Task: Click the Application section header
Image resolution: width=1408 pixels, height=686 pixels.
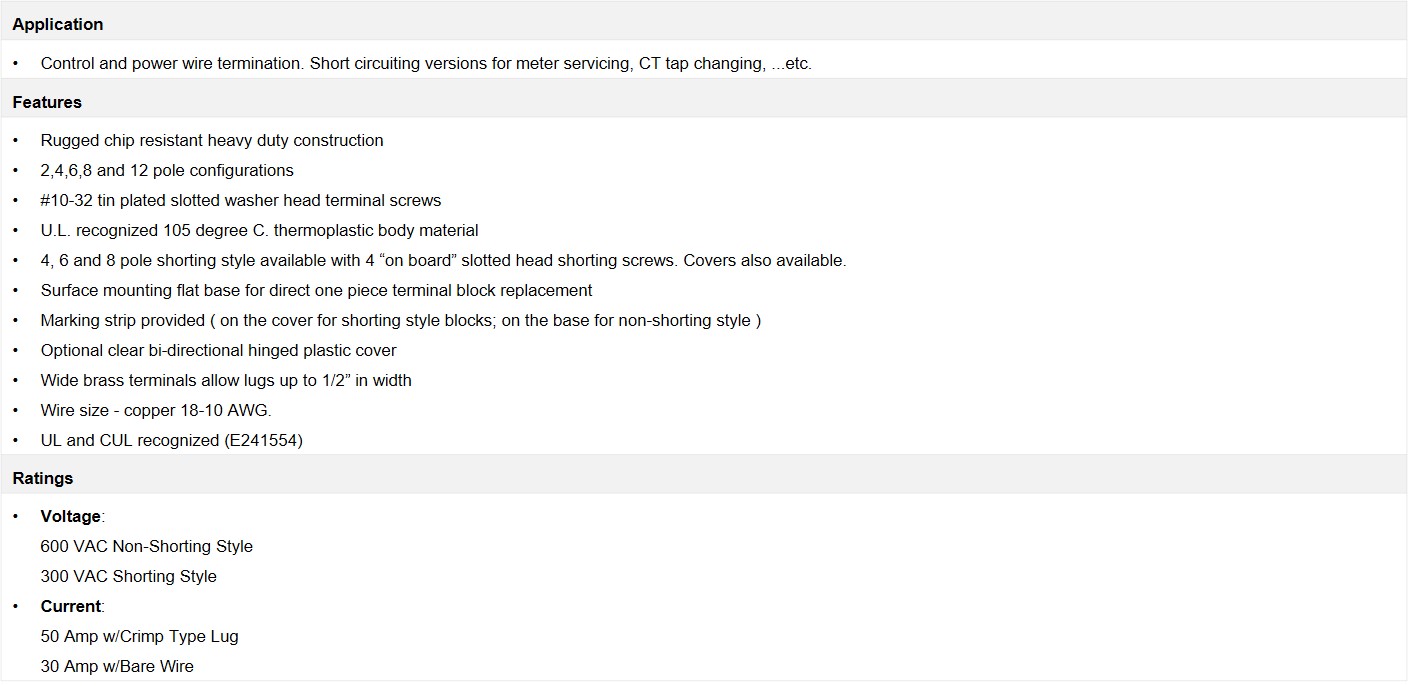Action: [x=57, y=24]
